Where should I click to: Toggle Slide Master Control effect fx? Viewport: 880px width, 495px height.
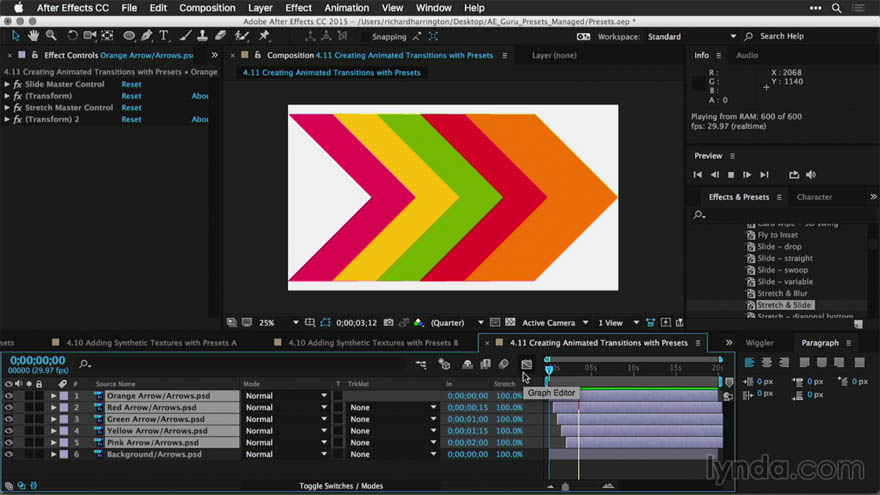point(17,84)
